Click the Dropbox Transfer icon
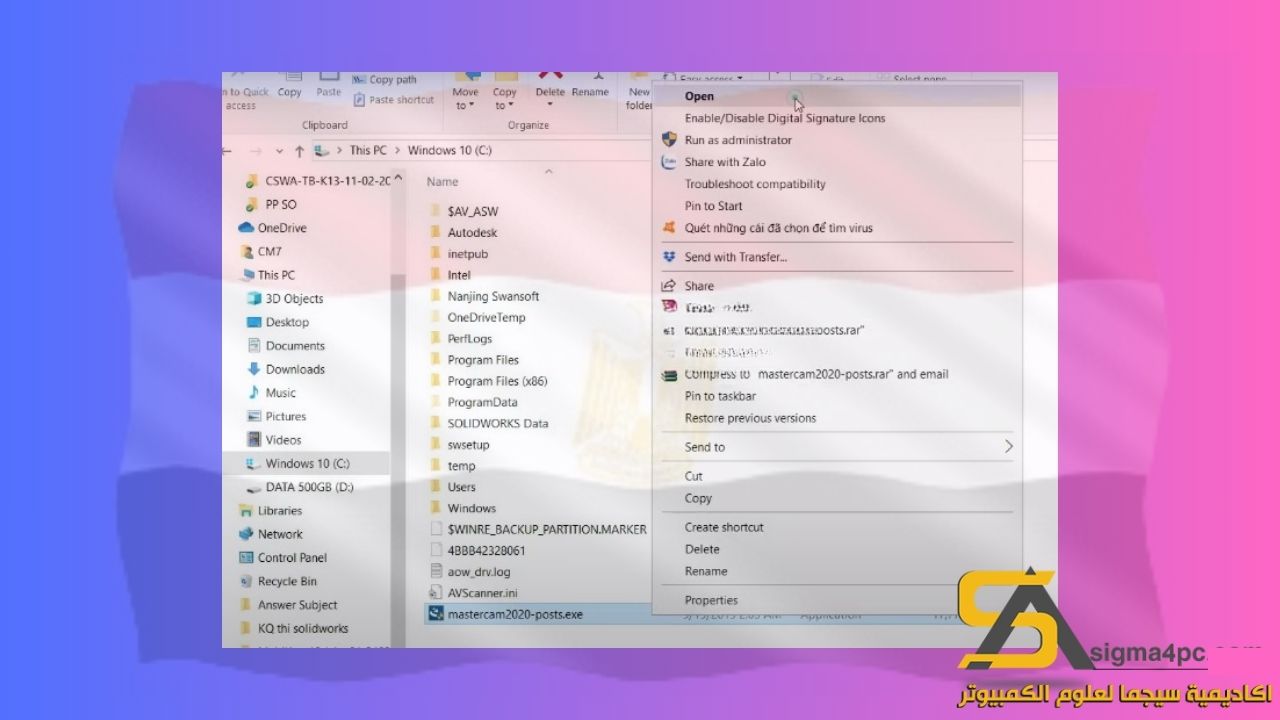 (x=669, y=257)
